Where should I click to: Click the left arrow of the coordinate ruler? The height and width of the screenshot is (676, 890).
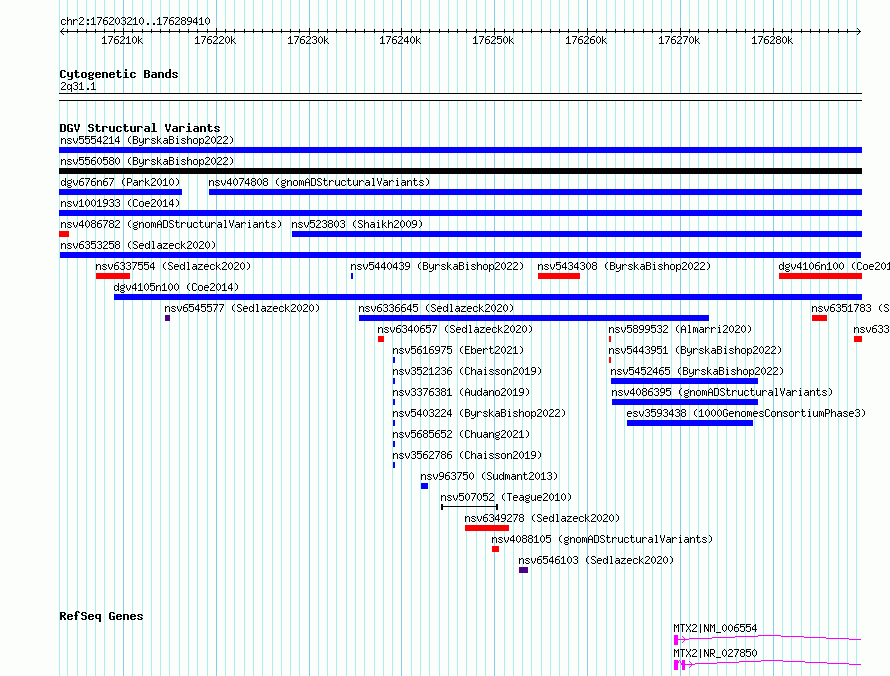point(62,31)
